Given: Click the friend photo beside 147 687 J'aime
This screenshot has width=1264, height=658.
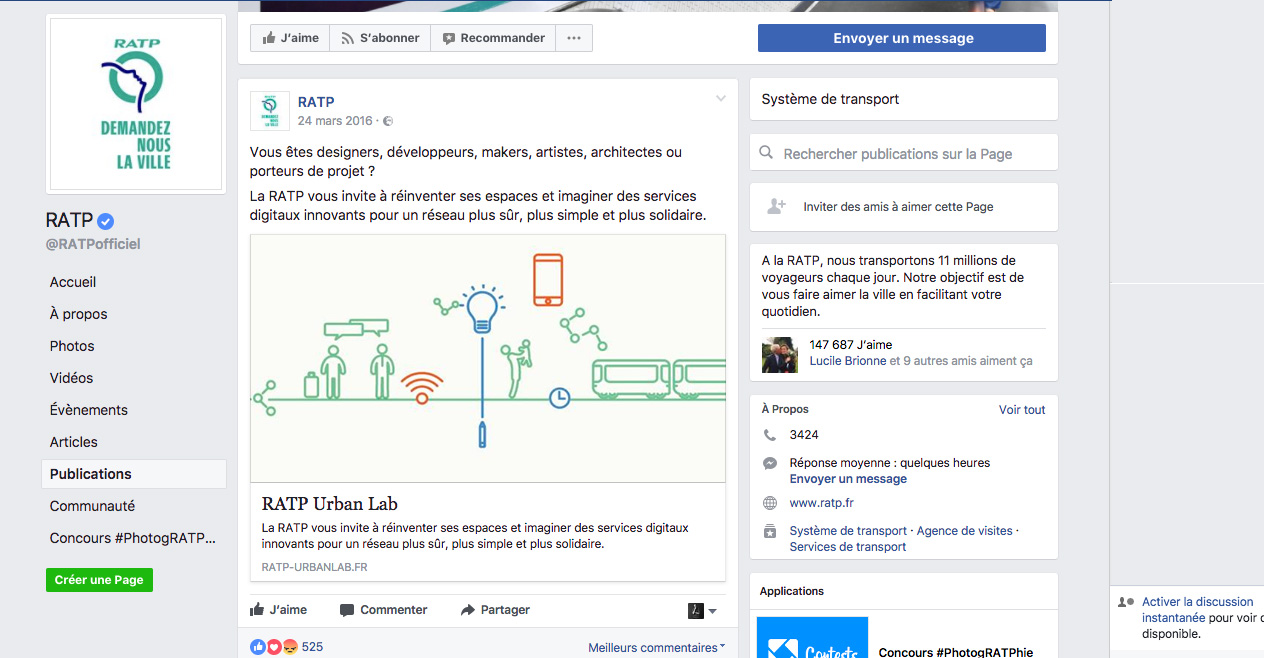Looking at the screenshot, I should point(780,355).
